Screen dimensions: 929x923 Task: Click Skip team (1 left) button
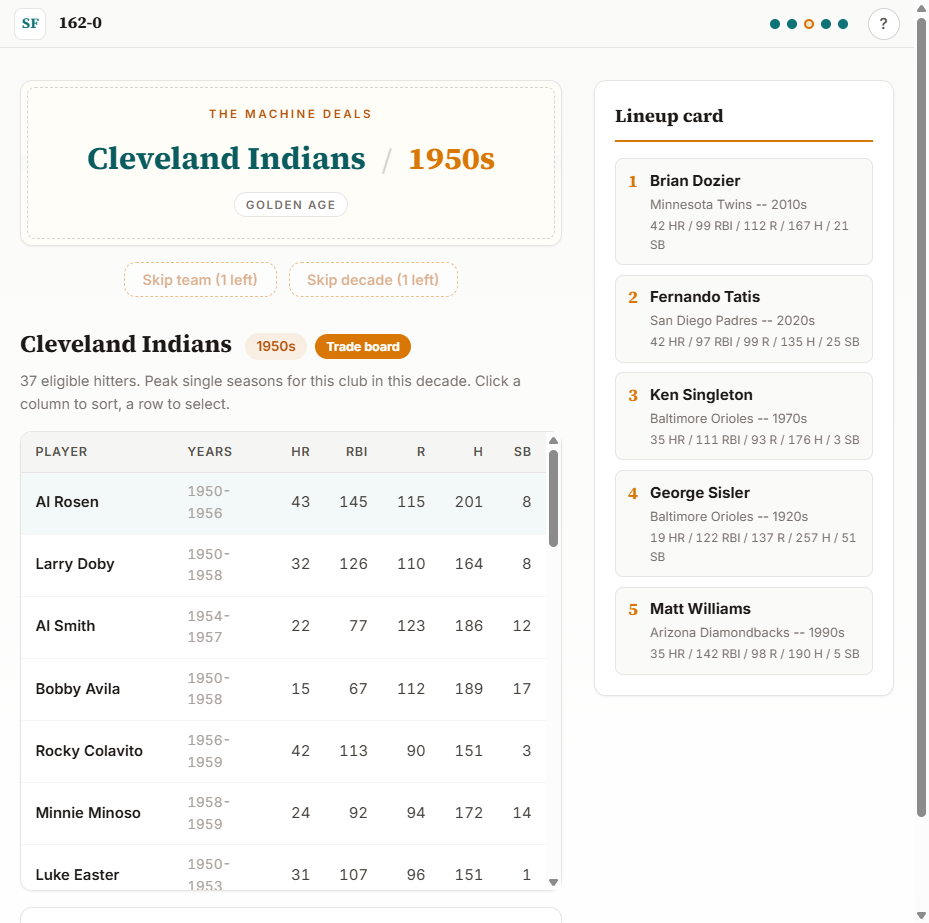[x=200, y=280]
